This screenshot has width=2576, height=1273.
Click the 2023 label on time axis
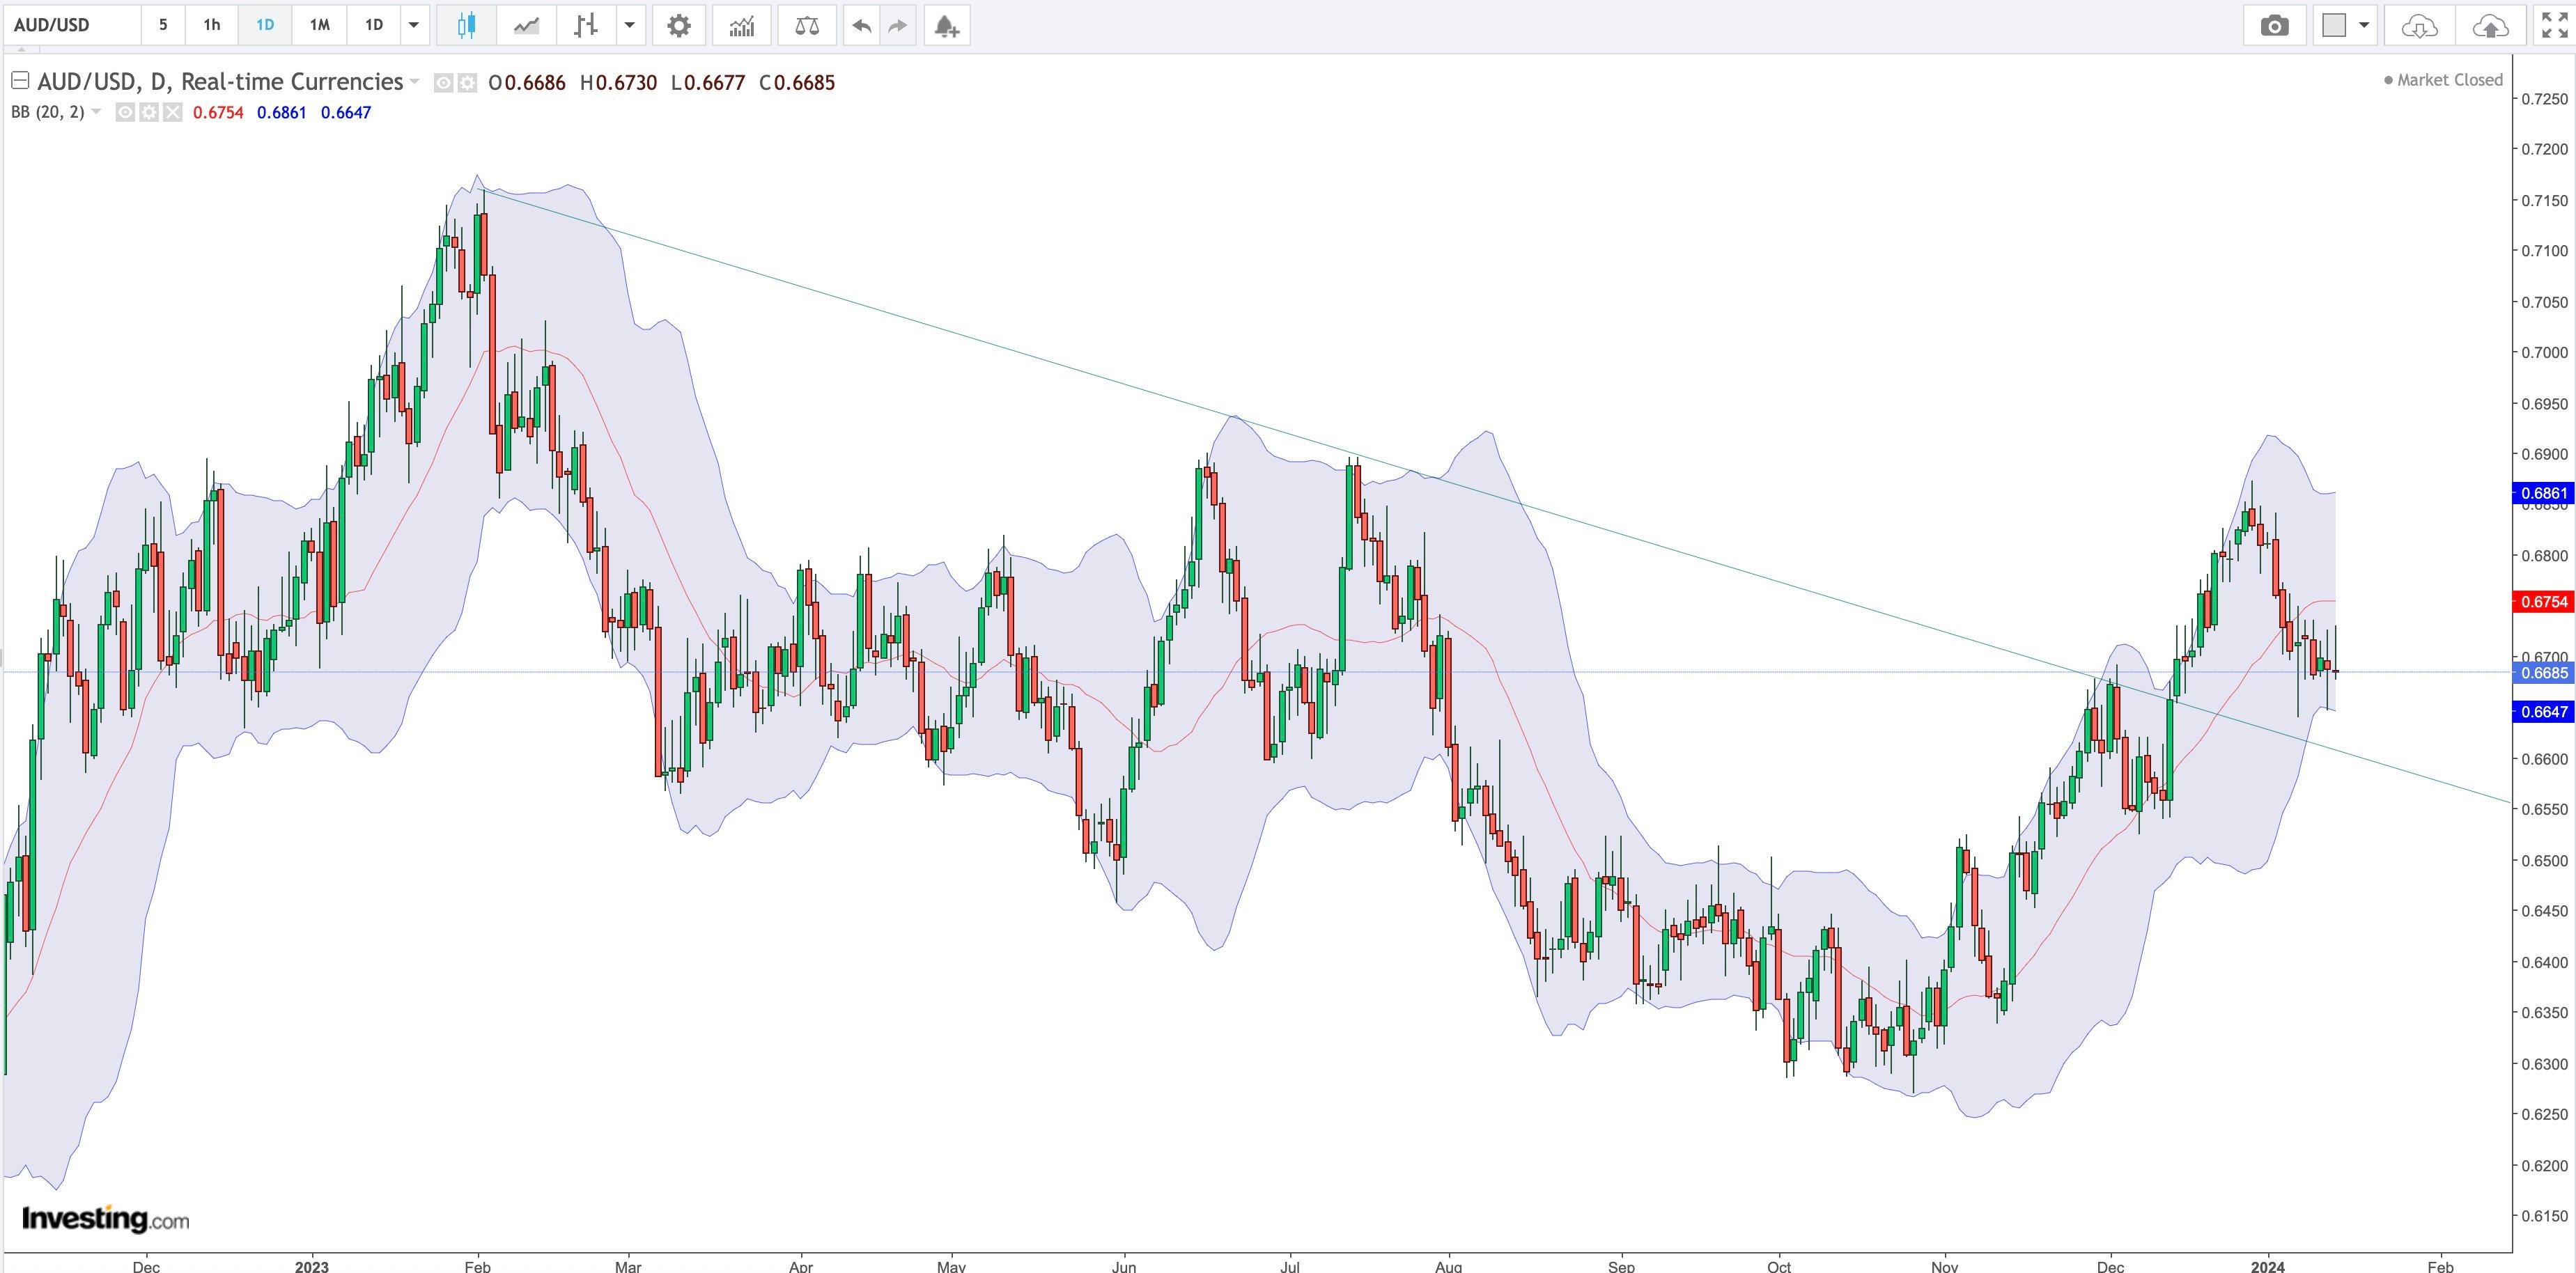312,1265
